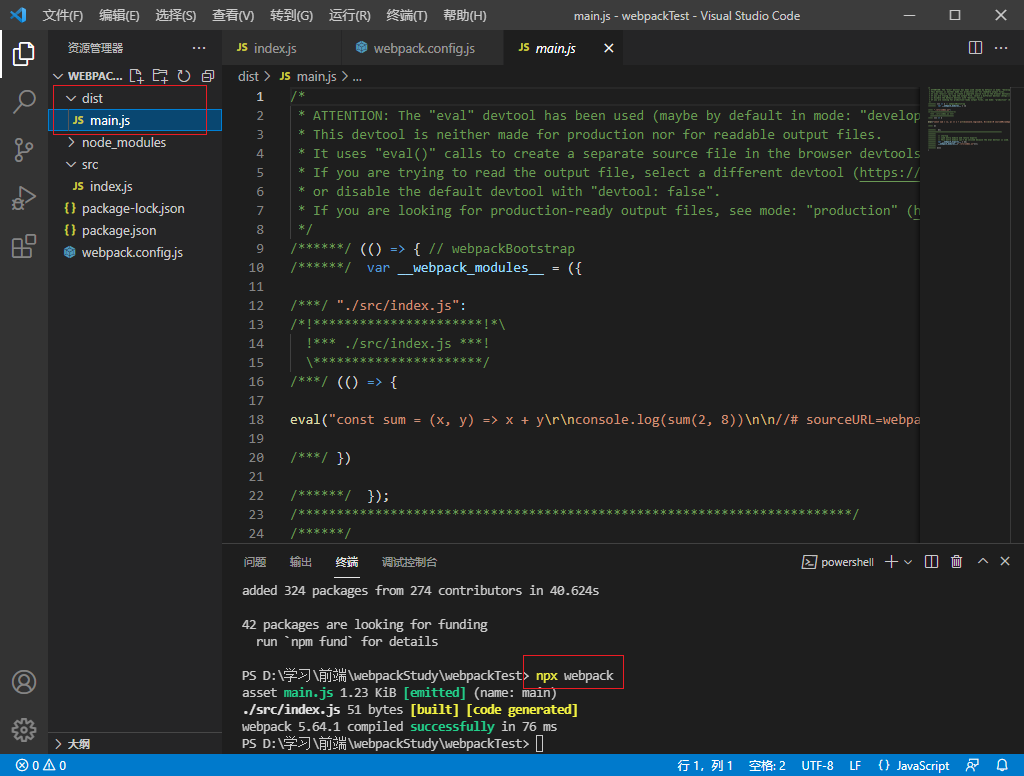Viewport: 1024px width, 776px height.
Task: Open the 运行(R) menu
Action: coord(349,16)
